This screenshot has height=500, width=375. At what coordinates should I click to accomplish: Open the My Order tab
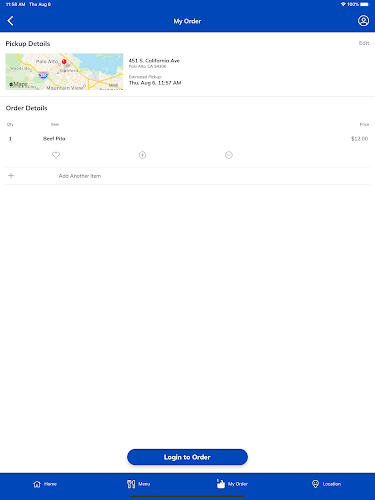[232, 484]
